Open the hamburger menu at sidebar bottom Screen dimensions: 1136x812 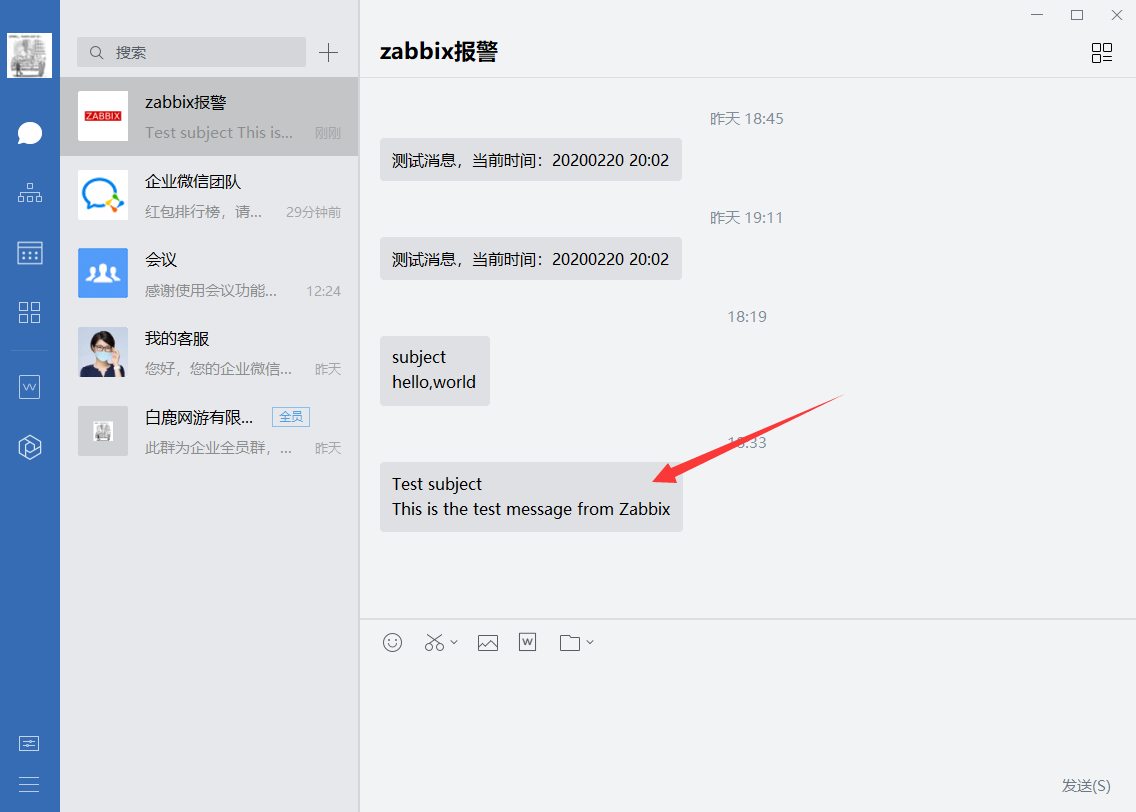pyautogui.click(x=29, y=784)
